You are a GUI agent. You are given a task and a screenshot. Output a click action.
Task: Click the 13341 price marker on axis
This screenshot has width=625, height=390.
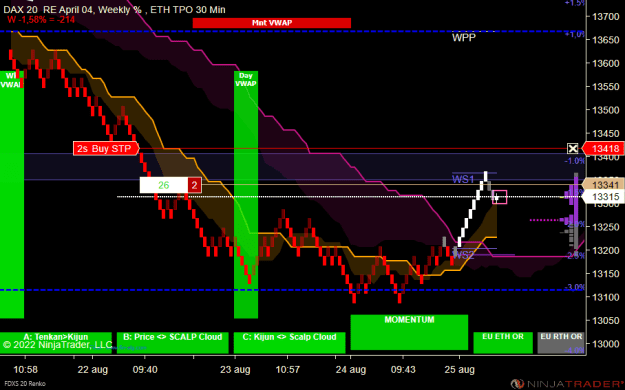pos(603,185)
